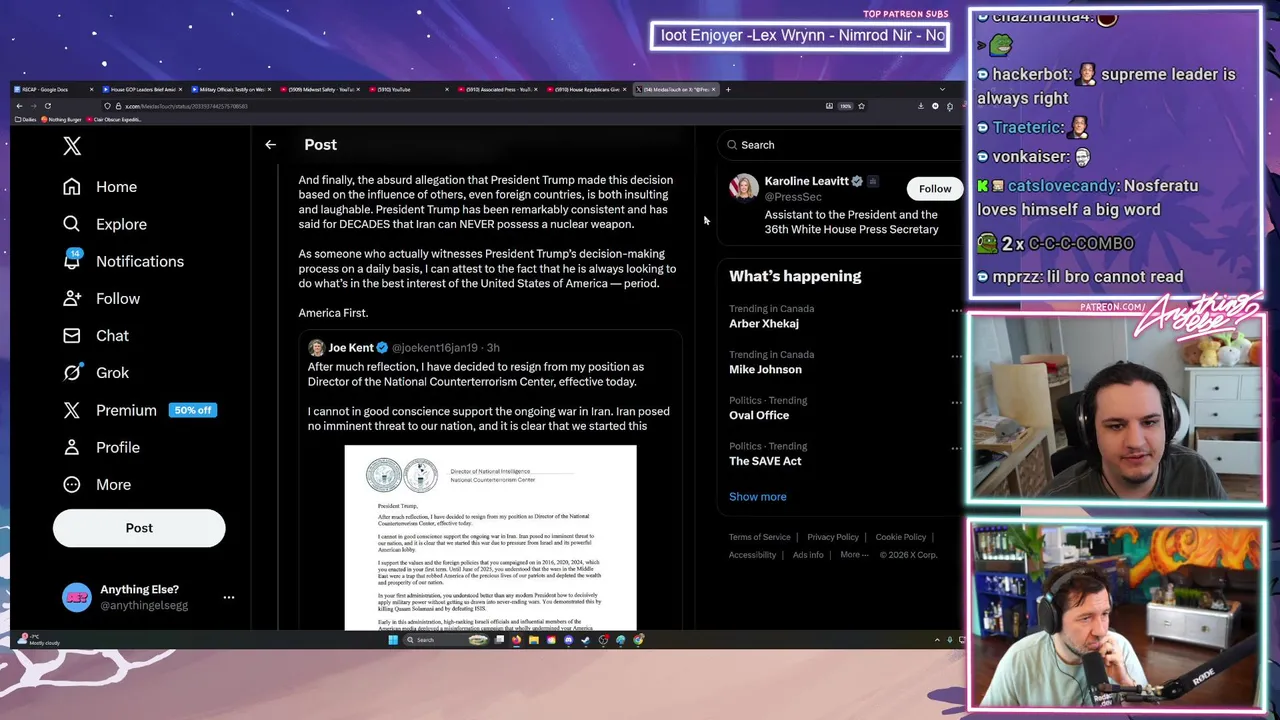
Task: Switch to Military Officials Testify tab
Action: [x=232, y=89]
